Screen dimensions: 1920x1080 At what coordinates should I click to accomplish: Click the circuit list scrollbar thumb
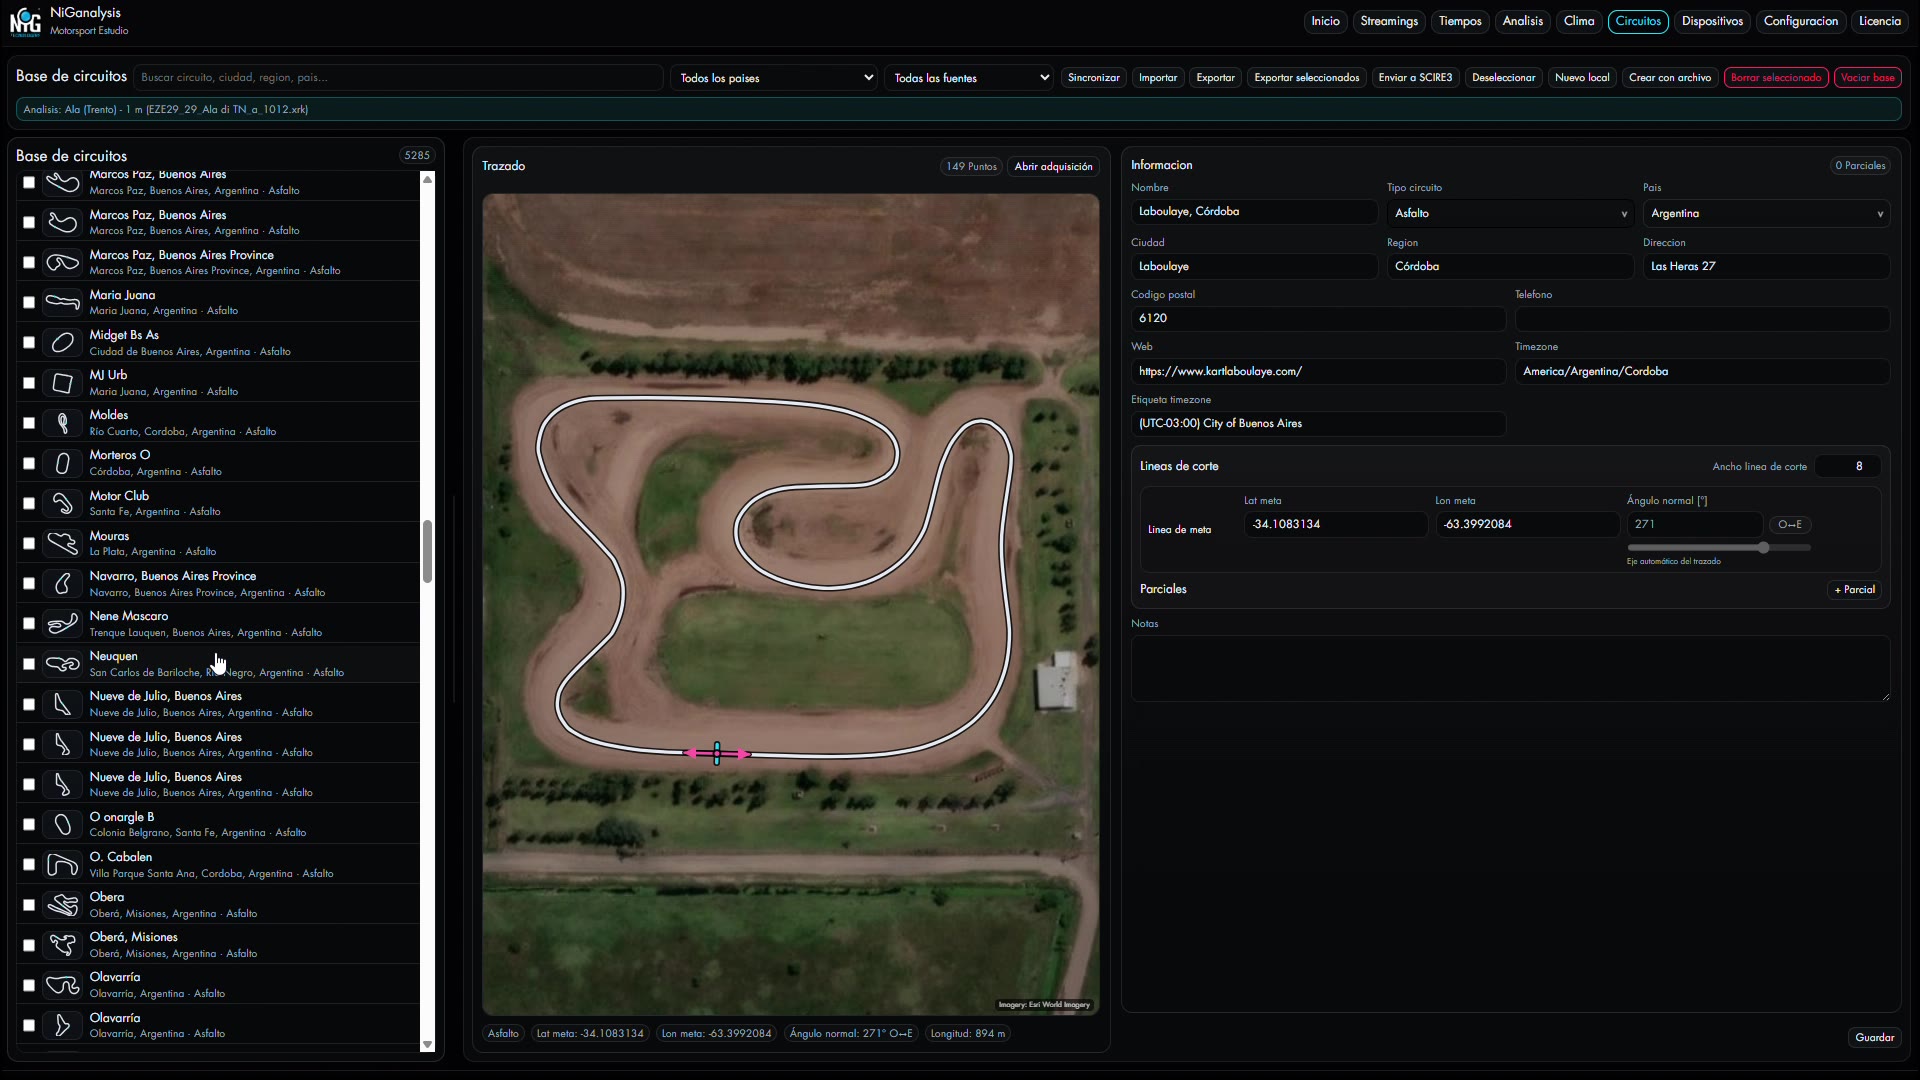click(x=427, y=551)
